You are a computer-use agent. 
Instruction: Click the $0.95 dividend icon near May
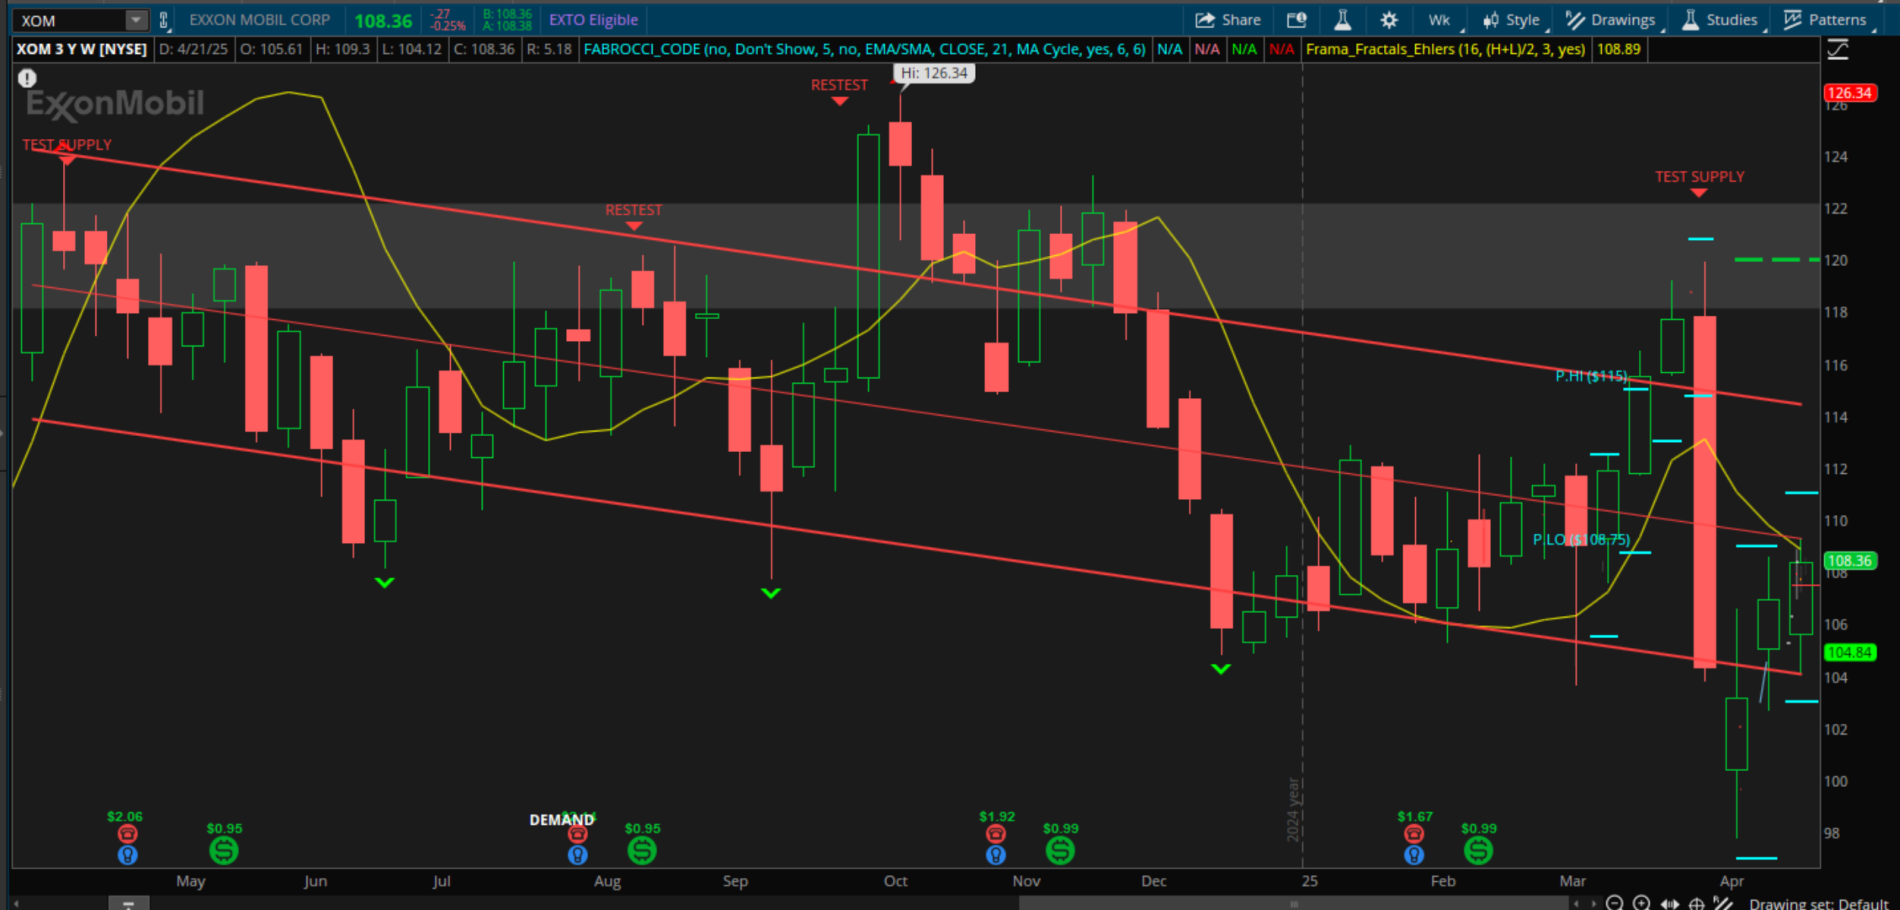click(x=224, y=851)
